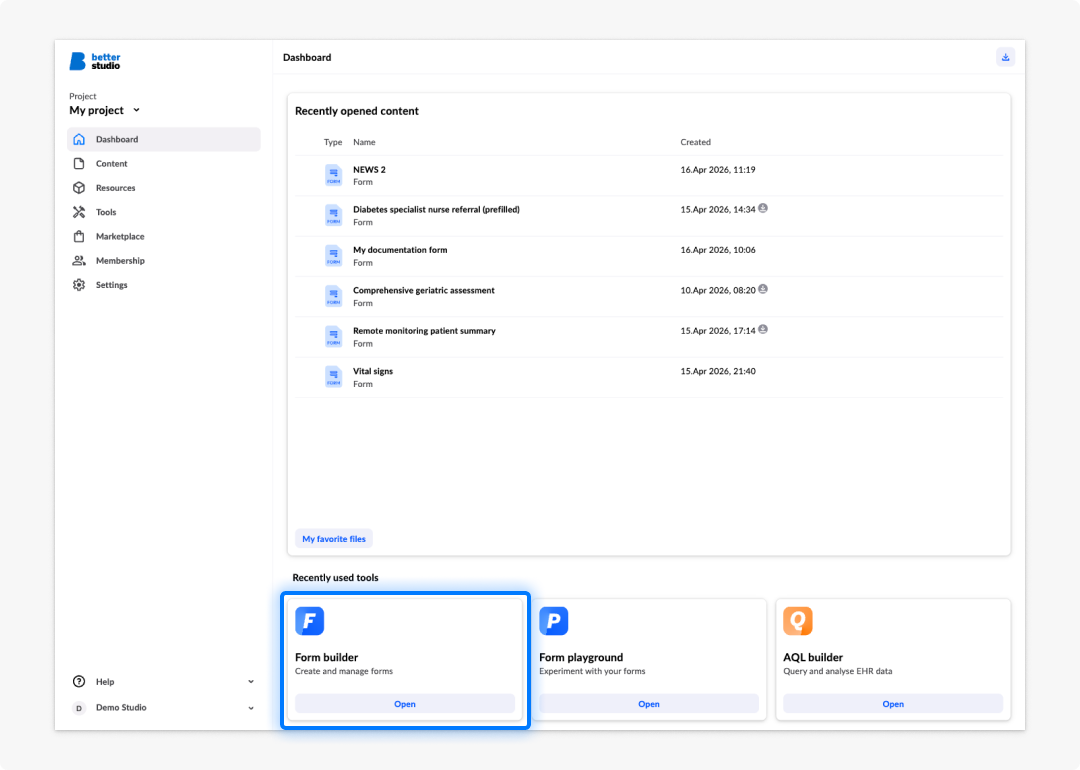This screenshot has width=1080, height=770.
Task: Click the form icon beside NEWS 2
Action: click(333, 175)
